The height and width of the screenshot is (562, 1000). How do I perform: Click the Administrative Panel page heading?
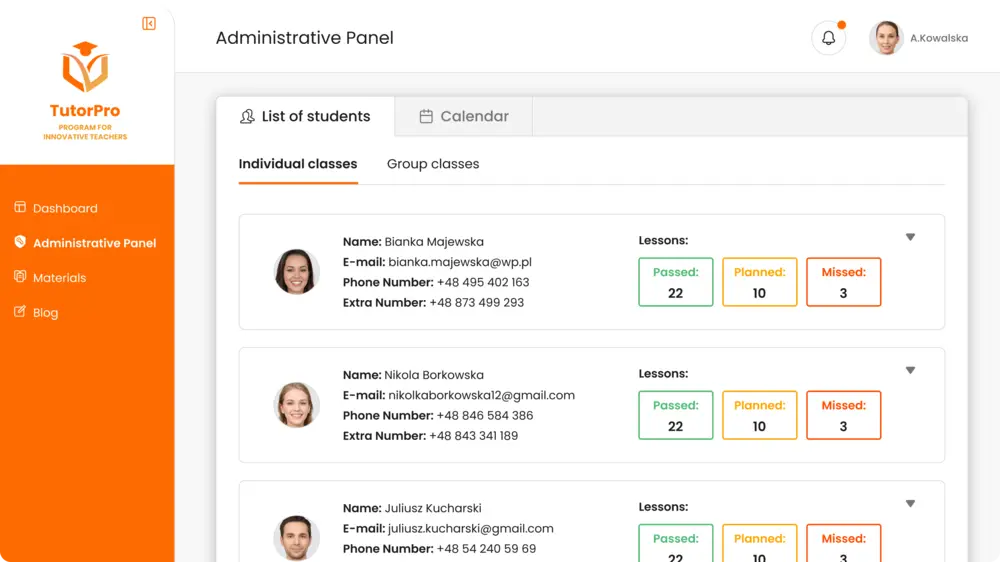pyautogui.click(x=304, y=38)
